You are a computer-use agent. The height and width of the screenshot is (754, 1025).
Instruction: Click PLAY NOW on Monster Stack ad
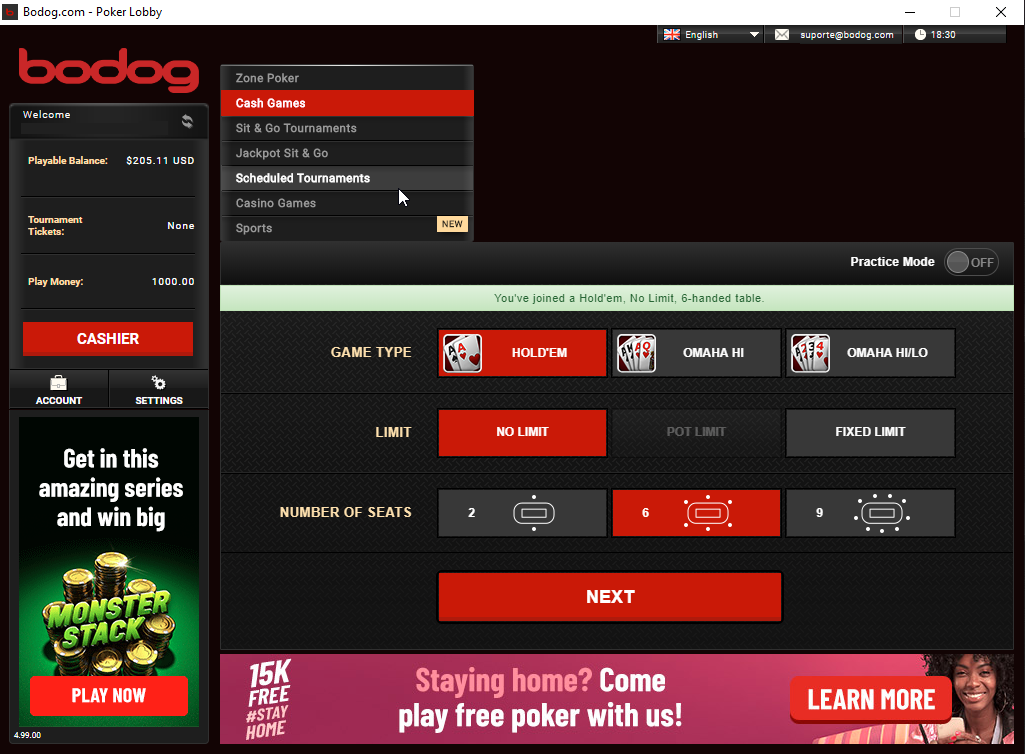coord(109,696)
